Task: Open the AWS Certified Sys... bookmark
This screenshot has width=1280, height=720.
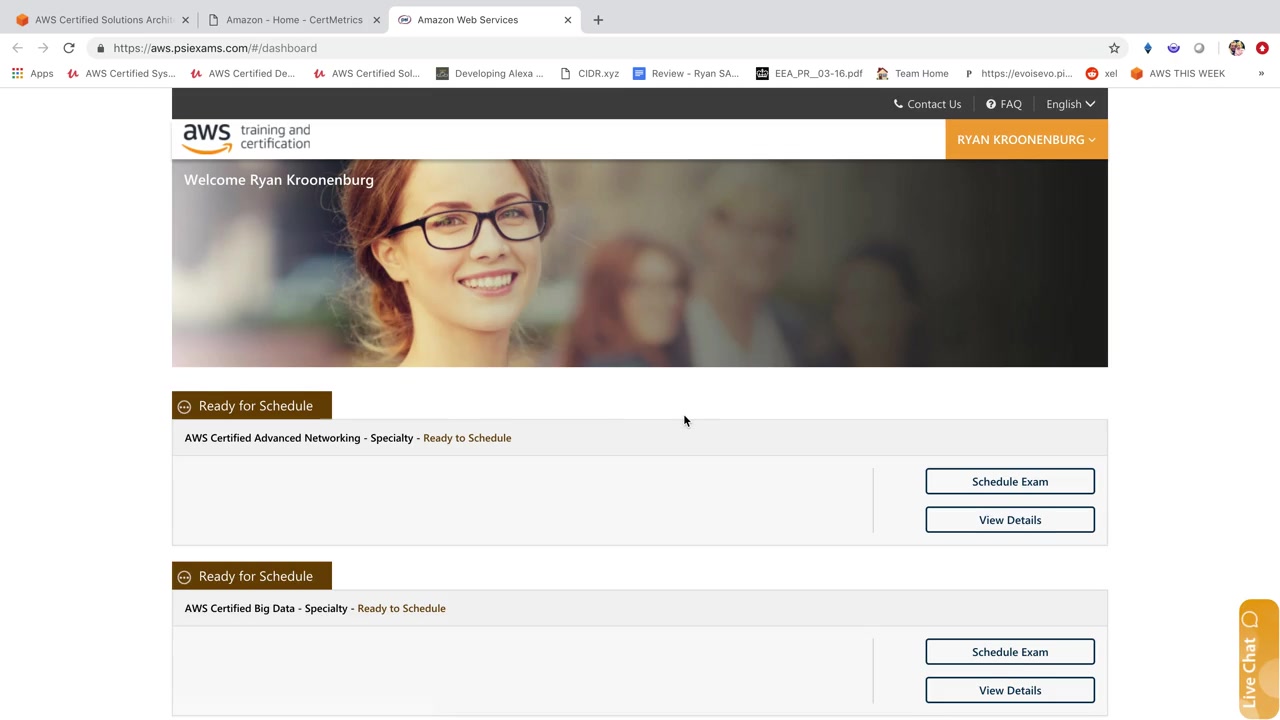Action: click(121, 73)
